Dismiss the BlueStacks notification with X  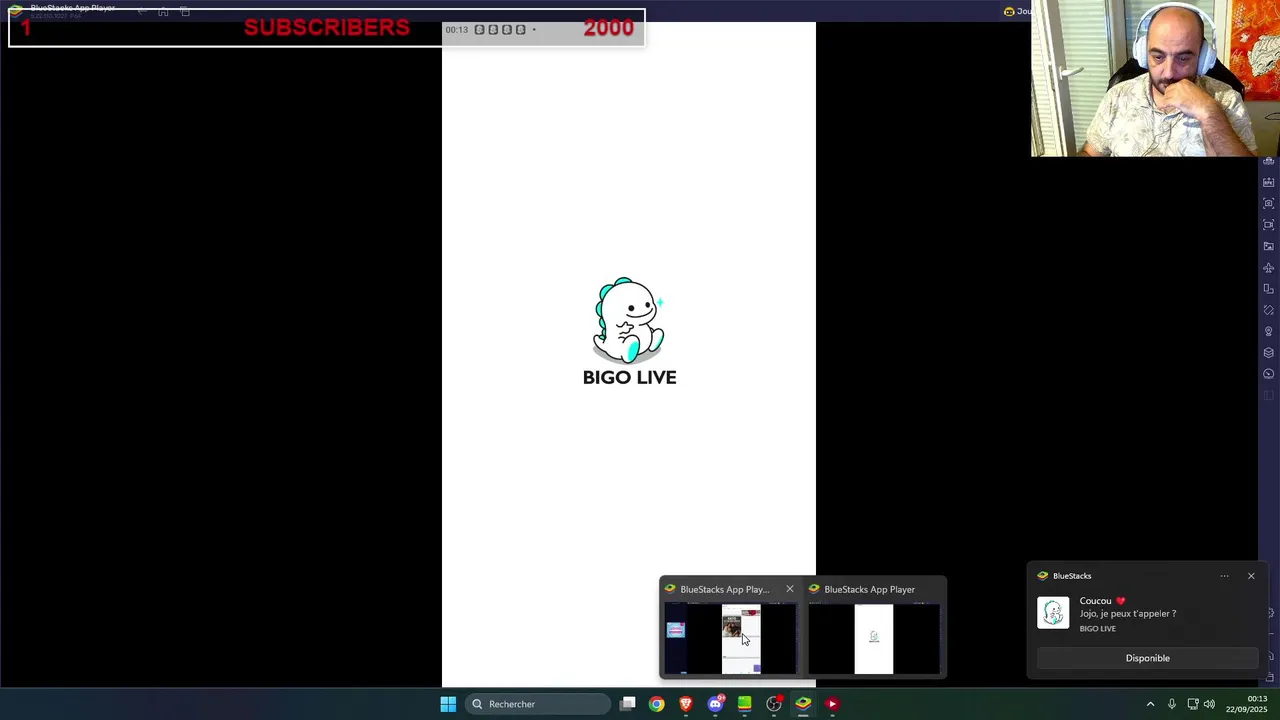pos(1251,576)
